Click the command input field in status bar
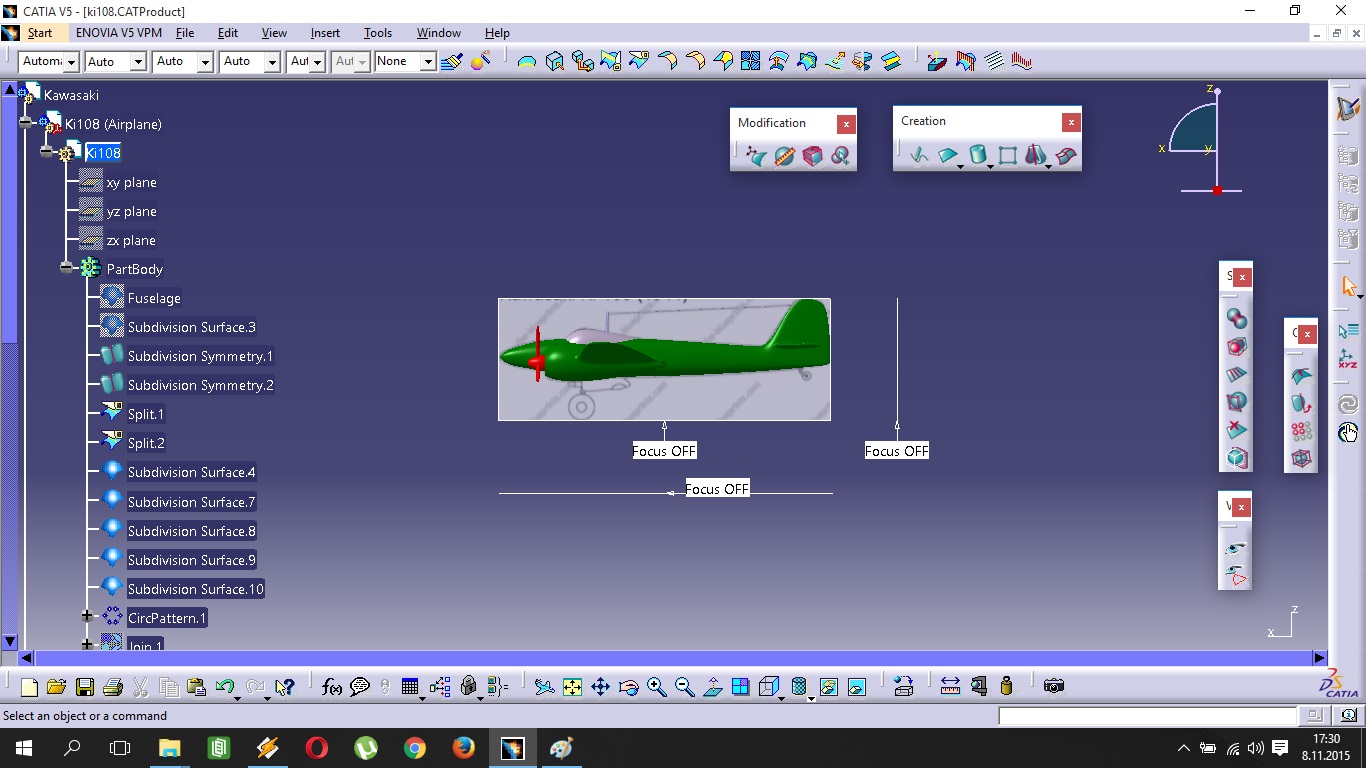Screen dimensions: 1366x768 click(1147, 716)
